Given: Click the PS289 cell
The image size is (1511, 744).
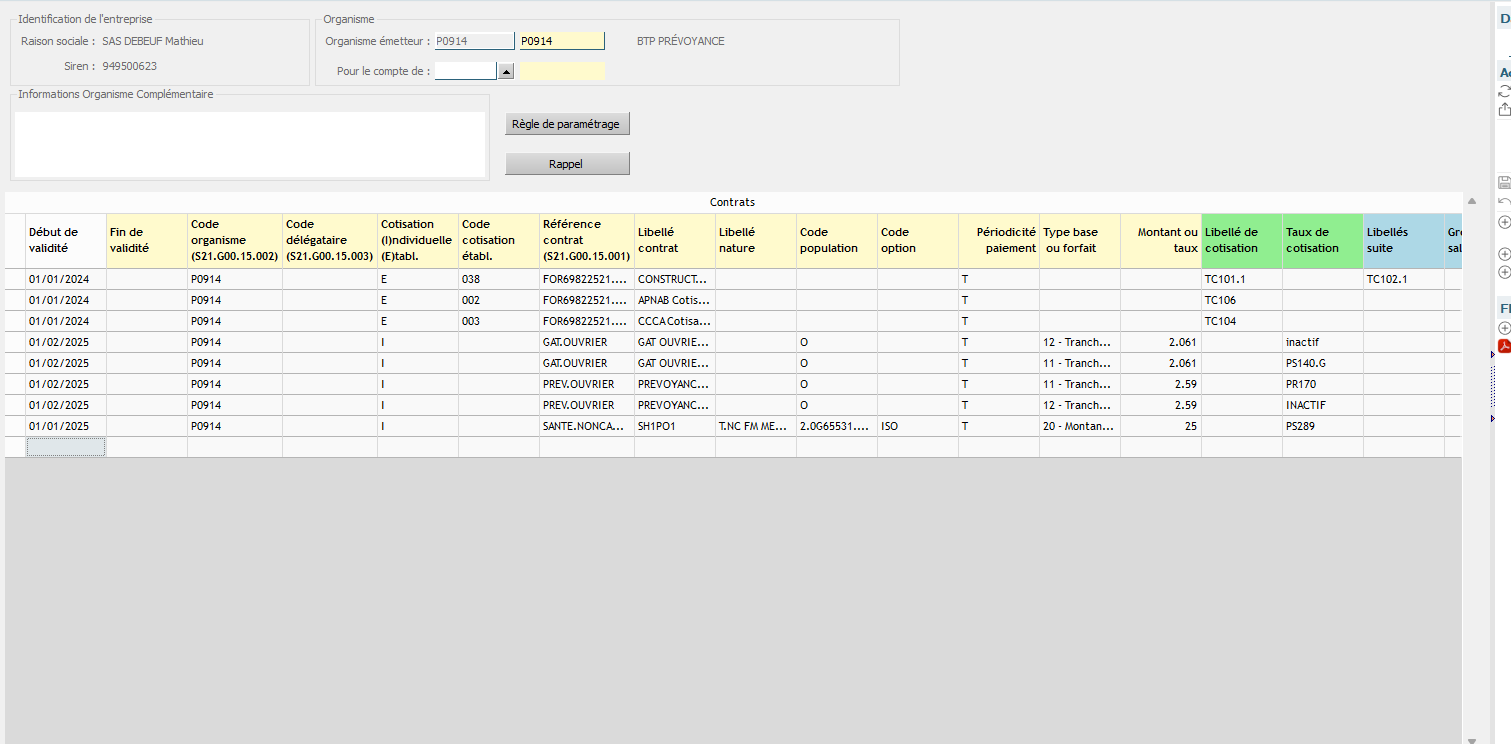Looking at the screenshot, I should coord(1322,426).
